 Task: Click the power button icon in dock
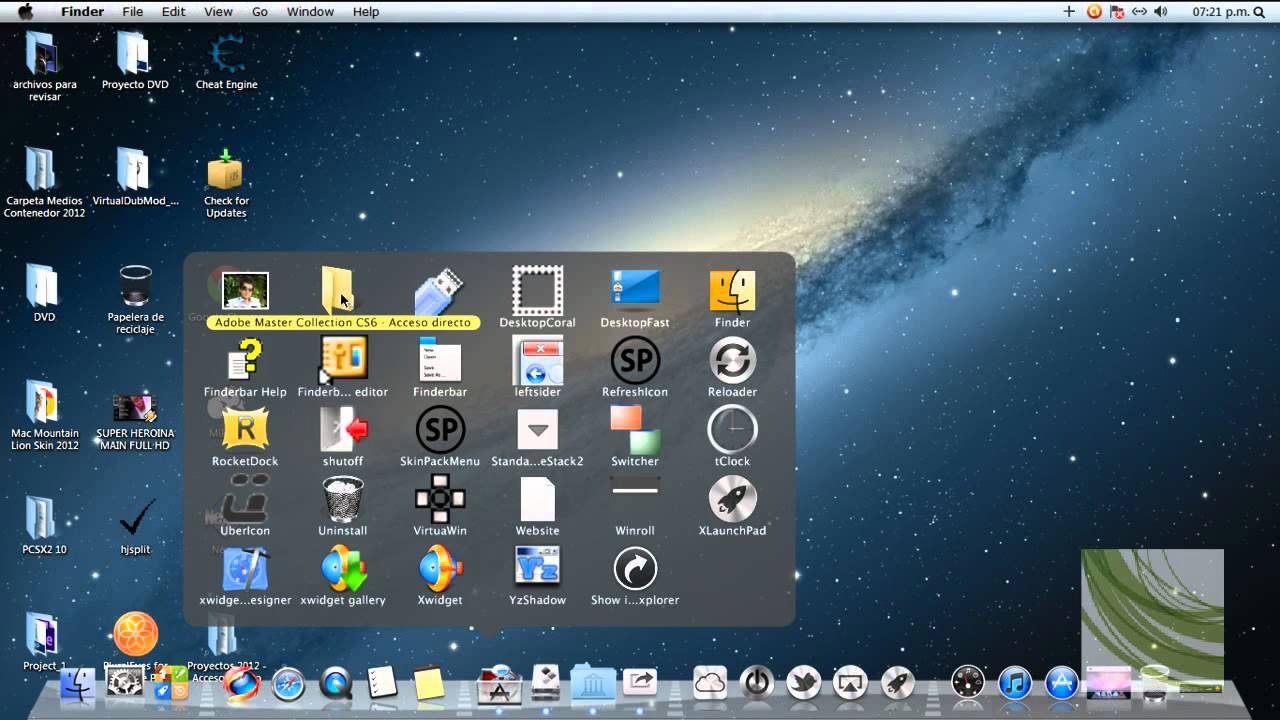[757, 682]
